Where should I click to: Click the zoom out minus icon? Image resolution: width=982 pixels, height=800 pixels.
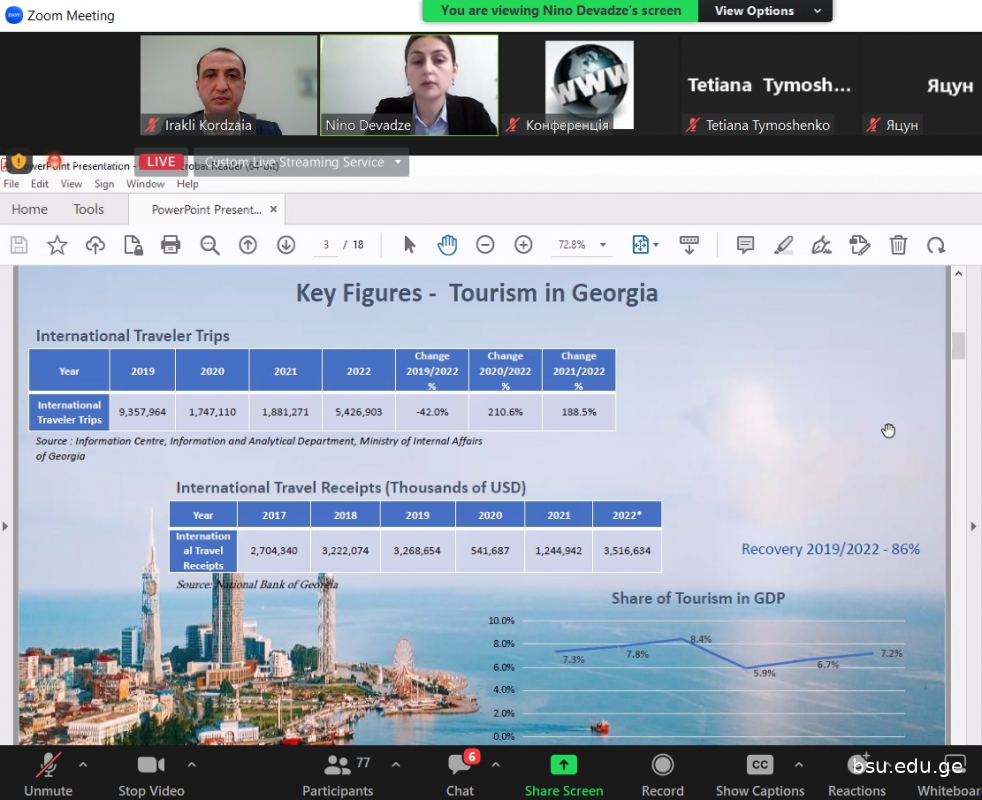[485, 245]
